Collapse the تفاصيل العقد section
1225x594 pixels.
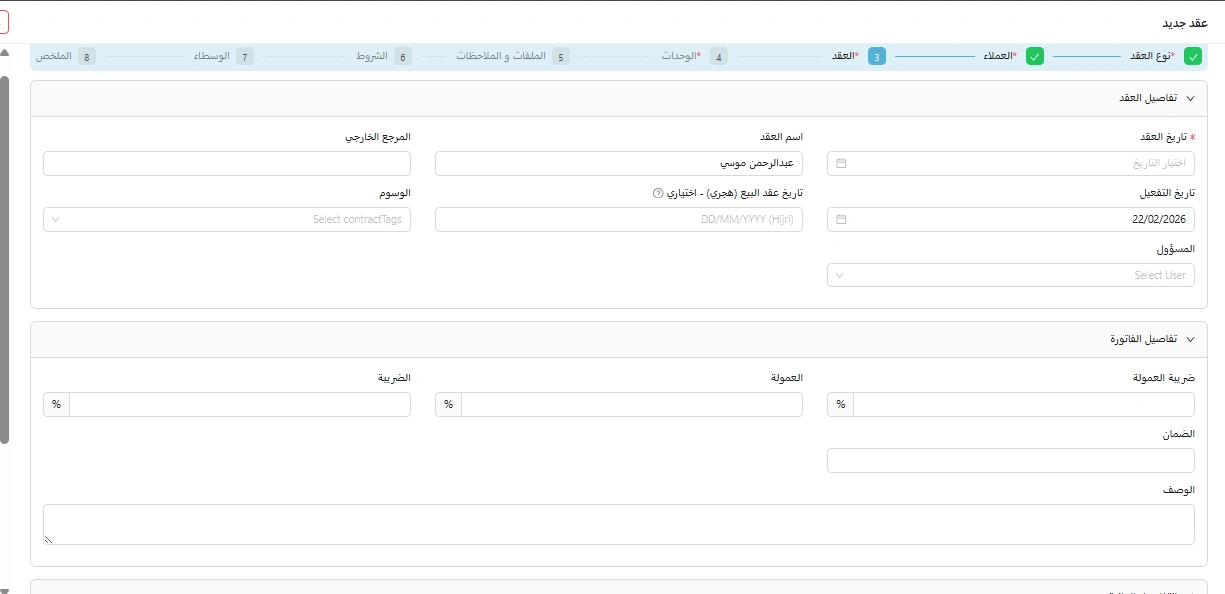point(1190,98)
